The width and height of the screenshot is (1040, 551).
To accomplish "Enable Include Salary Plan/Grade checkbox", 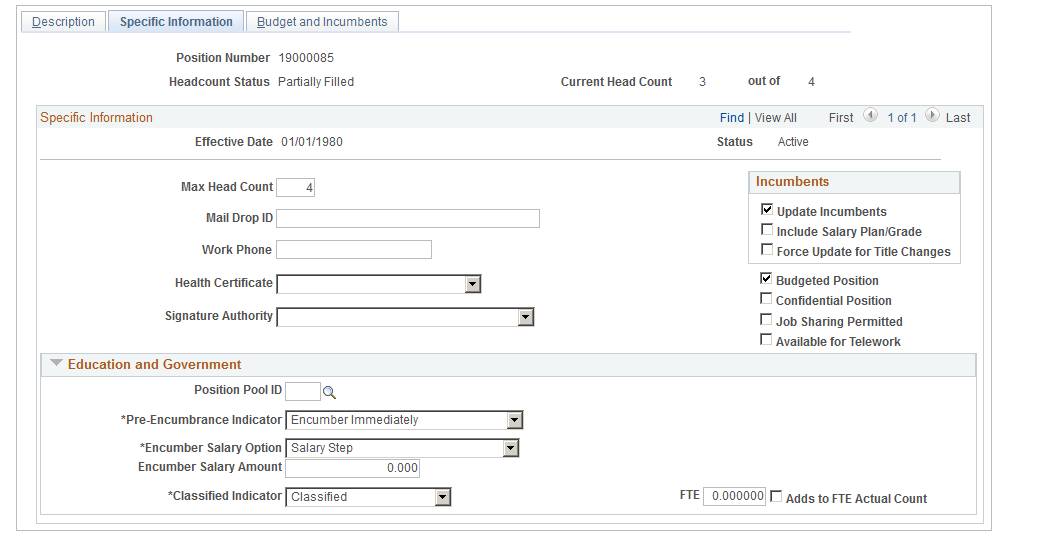I will (x=767, y=230).
